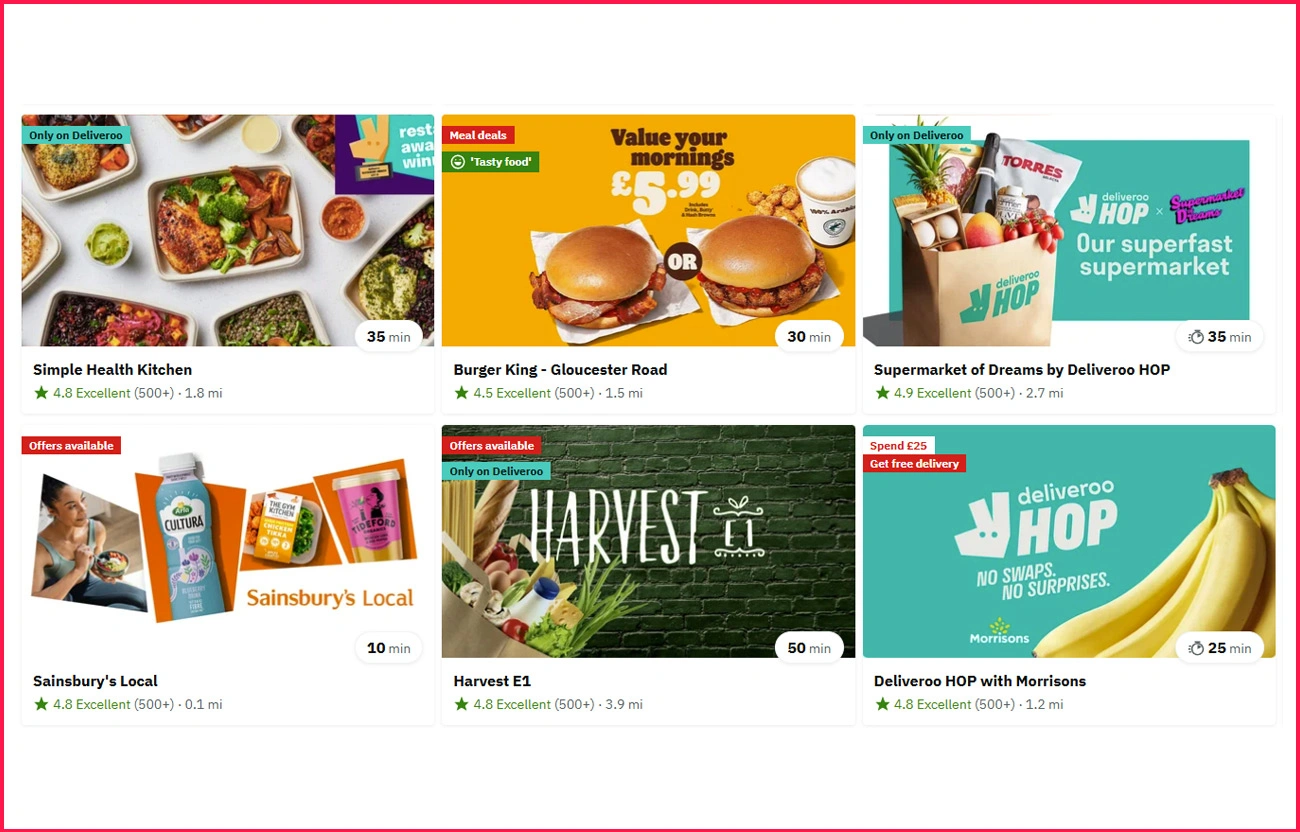The width and height of the screenshot is (1300, 832).
Task: Click the star icon under Deliveroo HOP with Morrisons
Action: click(882, 704)
